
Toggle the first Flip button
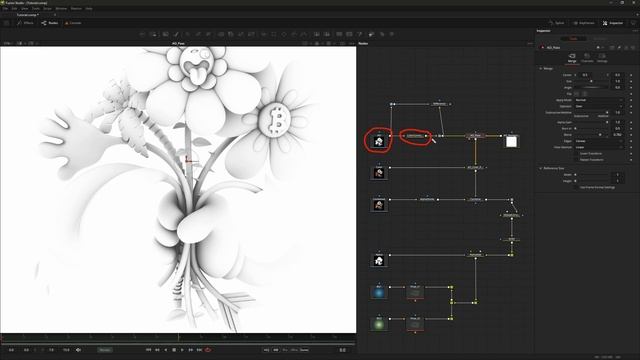[577, 94]
